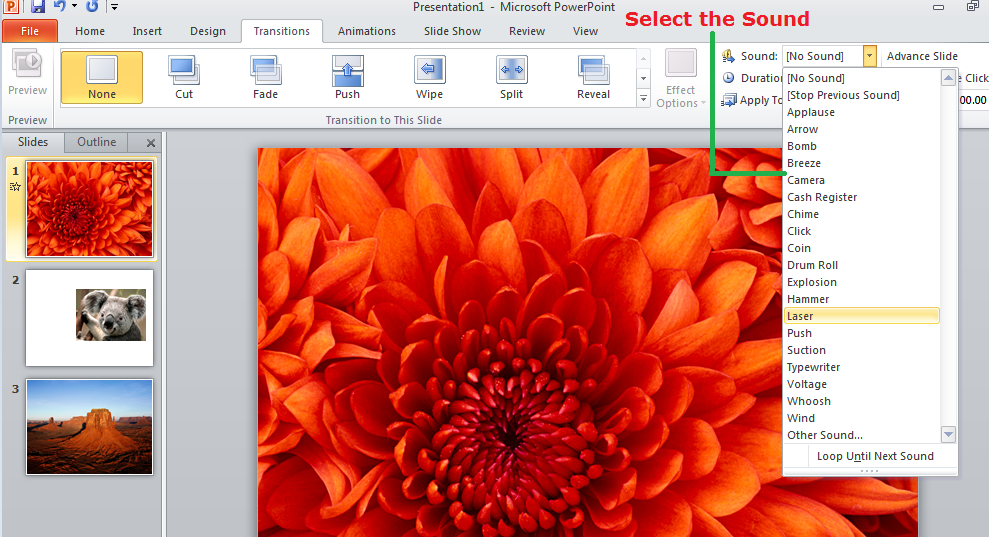Screen dimensions: 989x537
Task: Select the None transition
Action: [102, 77]
